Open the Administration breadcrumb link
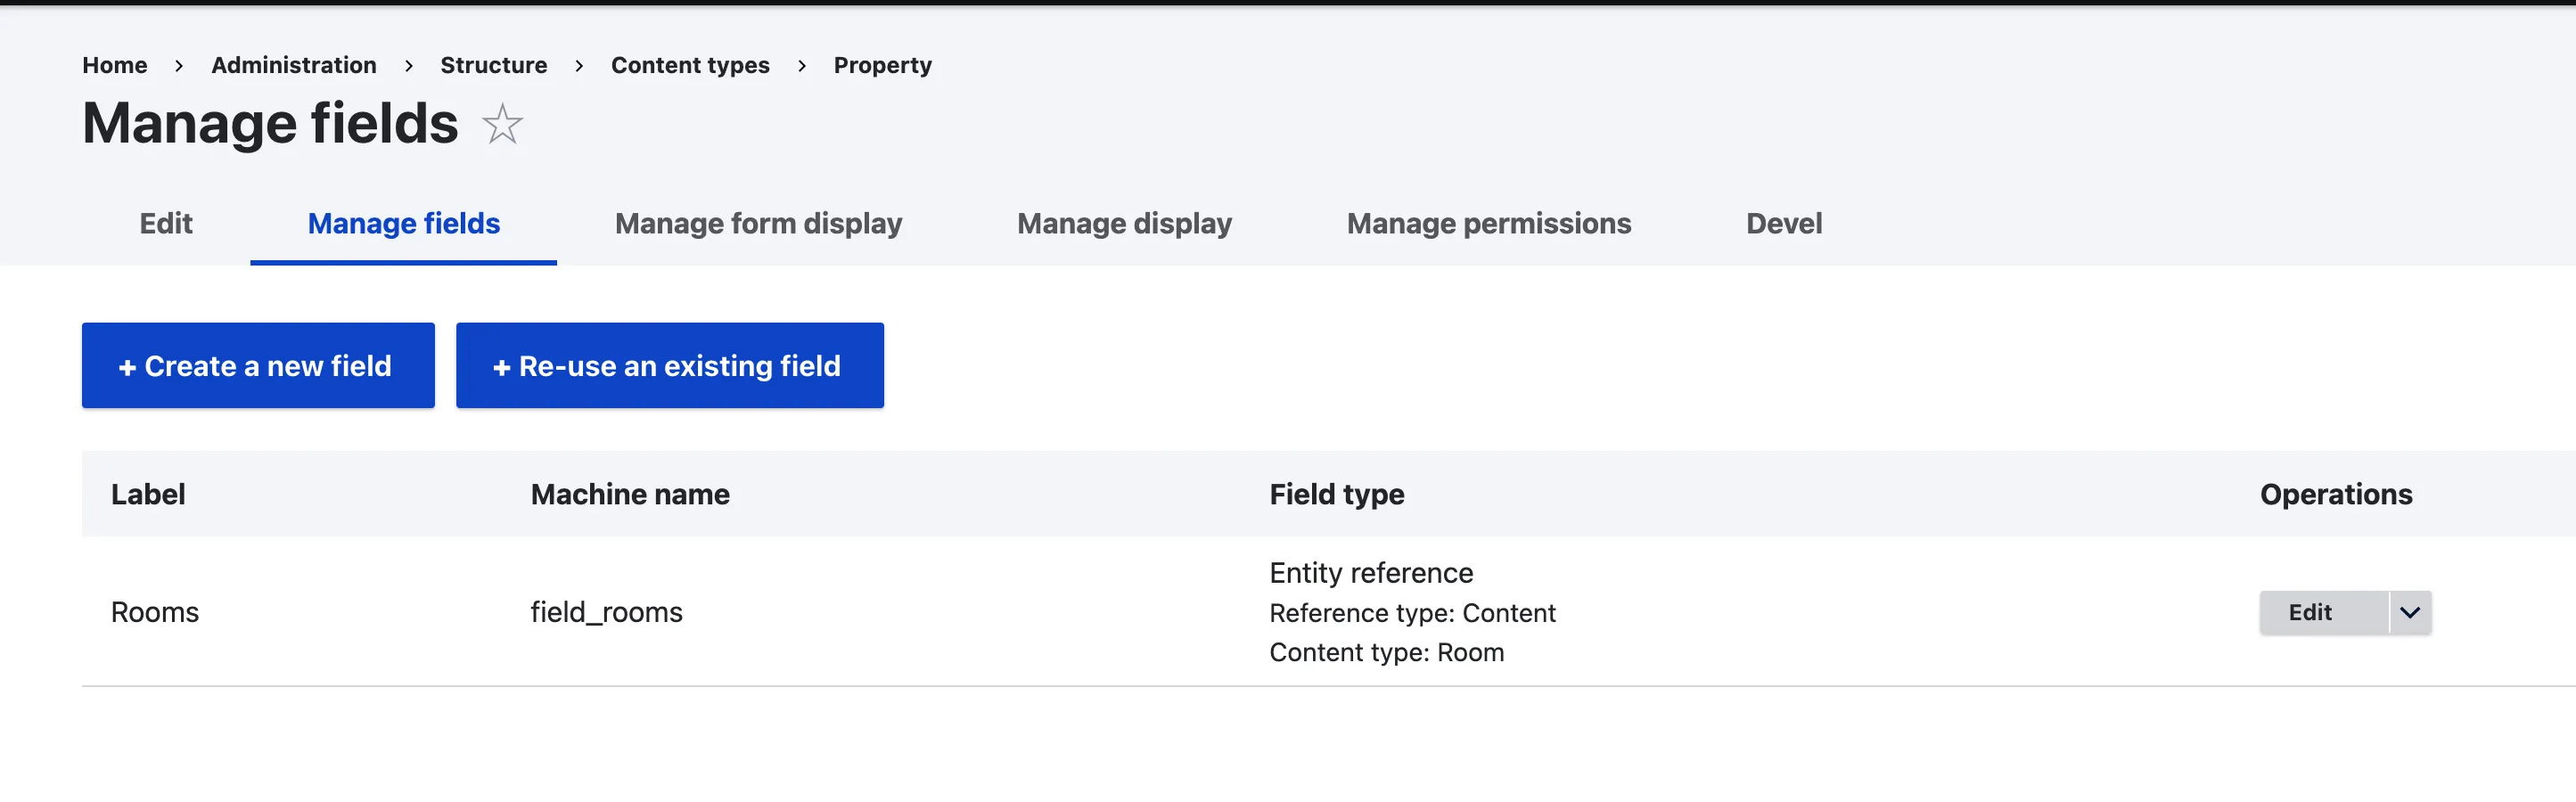Viewport: 2576px width, 802px height. (x=293, y=65)
